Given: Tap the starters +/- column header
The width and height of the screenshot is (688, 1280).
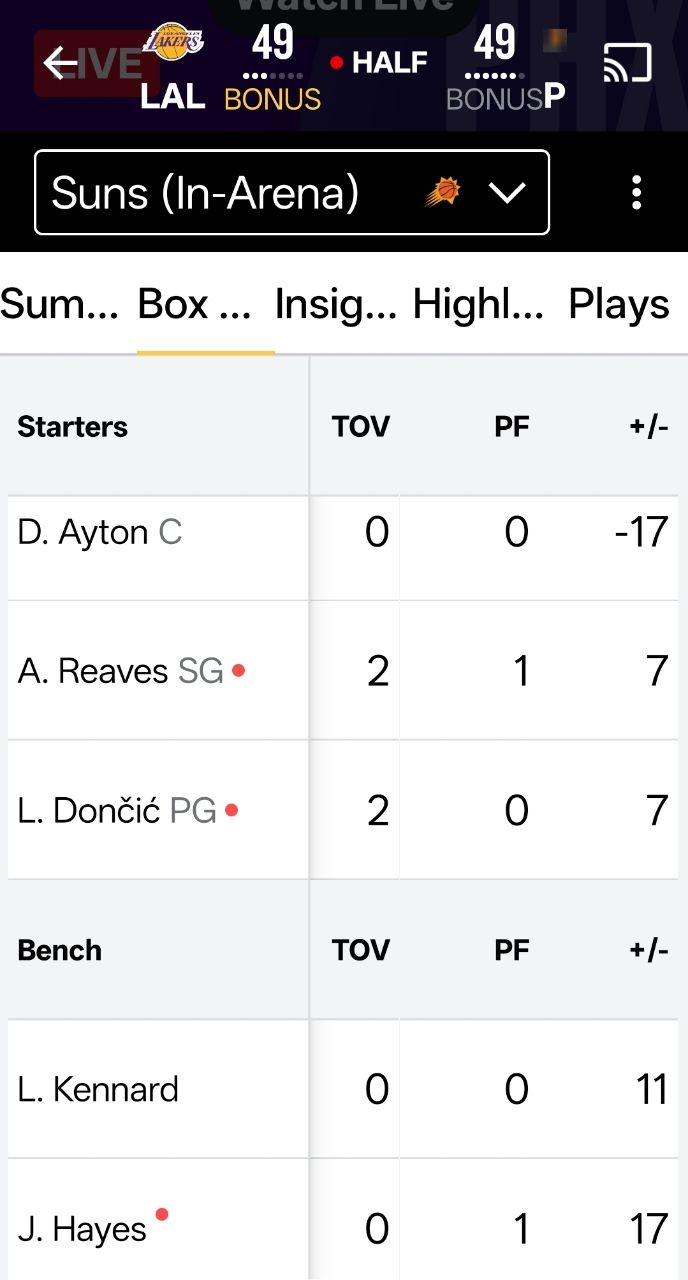Looking at the screenshot, I should (x=648, y=427).
